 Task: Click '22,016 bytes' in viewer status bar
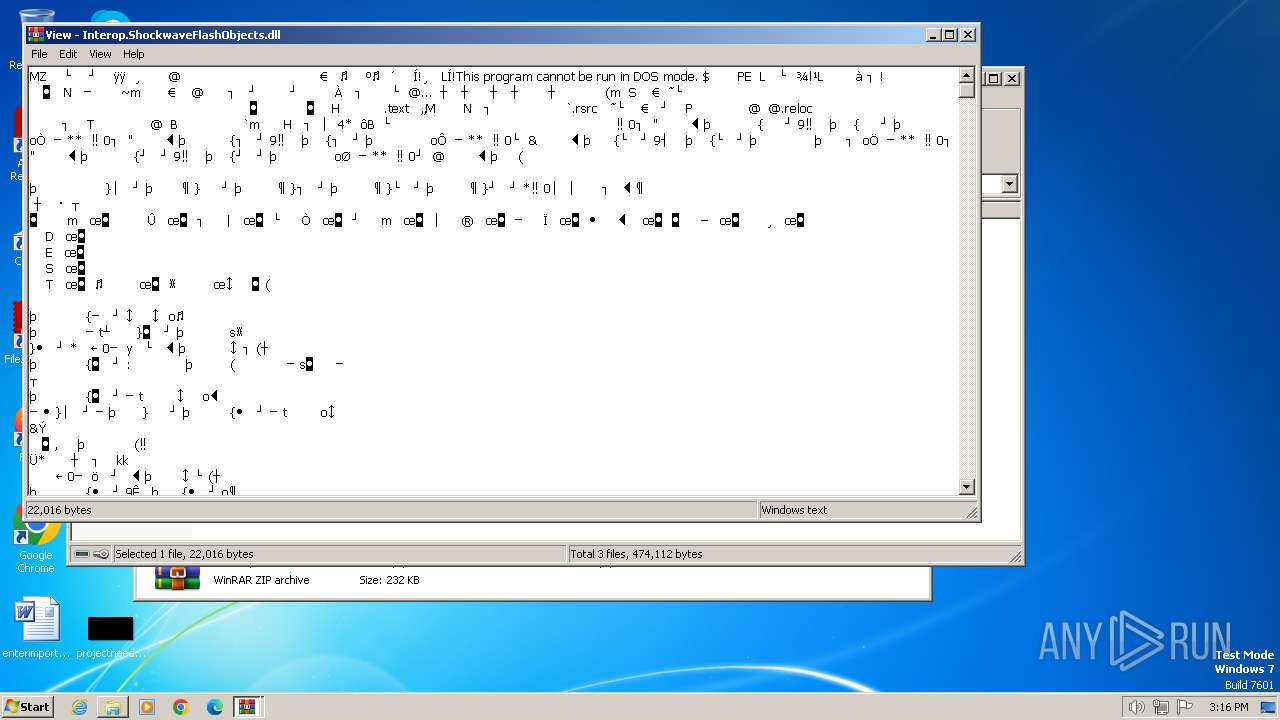pos(59,510)
